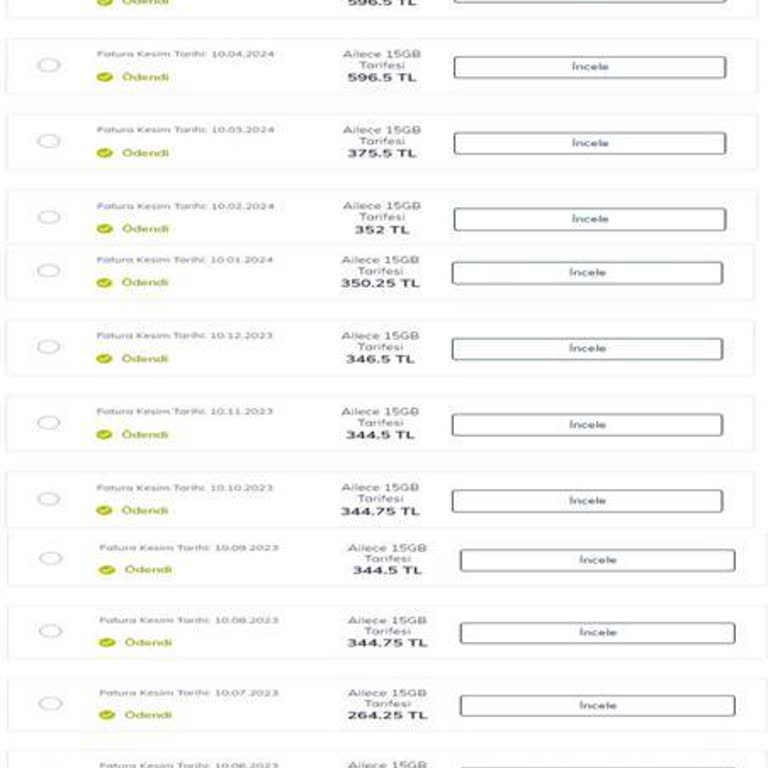768x768 pixels.
Task: Click the paid status icon for 10.01.2024
Action: coord(104,283)
